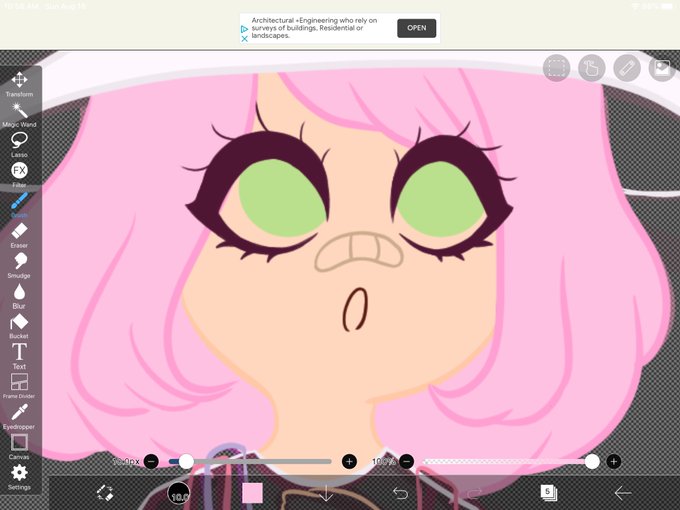
Task: Open the FX Filter tool
Action: [20, 174]
